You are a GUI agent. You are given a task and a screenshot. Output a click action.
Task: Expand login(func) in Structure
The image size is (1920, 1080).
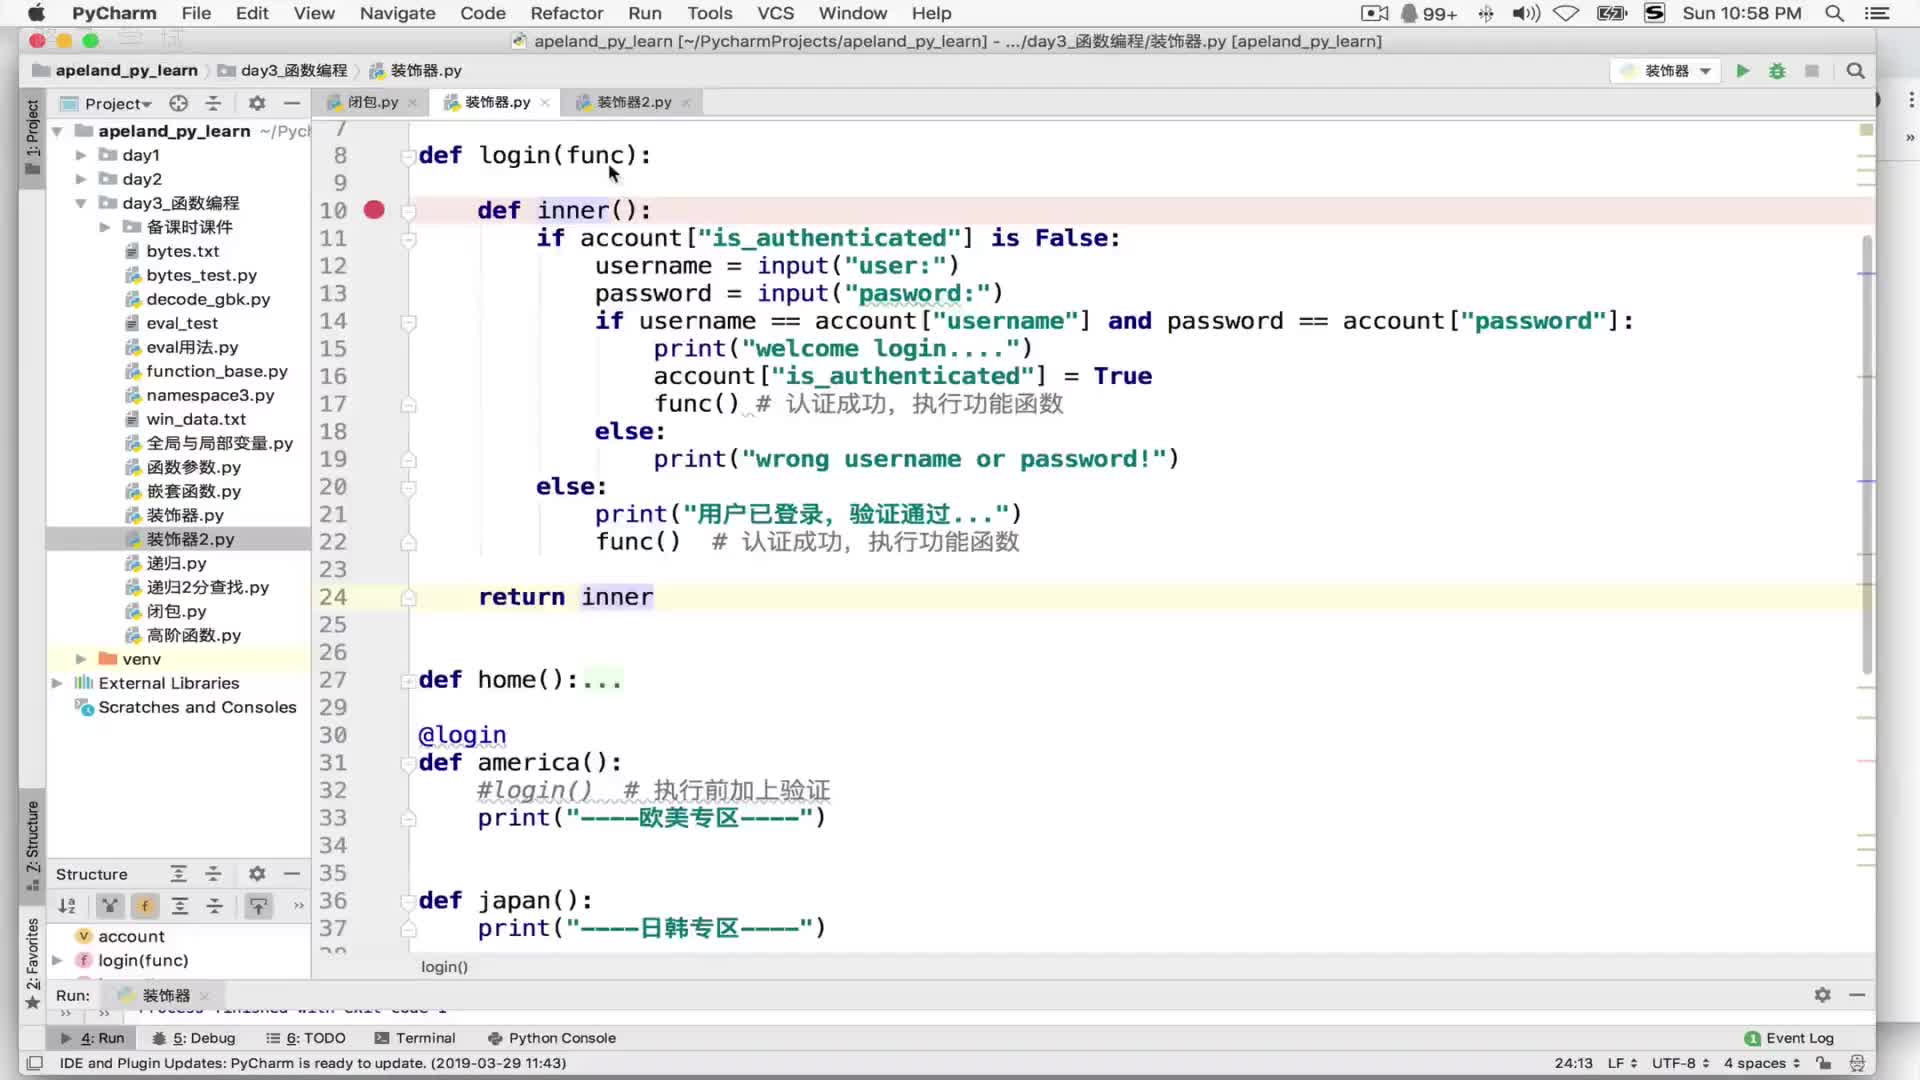(x=57, y=960)
